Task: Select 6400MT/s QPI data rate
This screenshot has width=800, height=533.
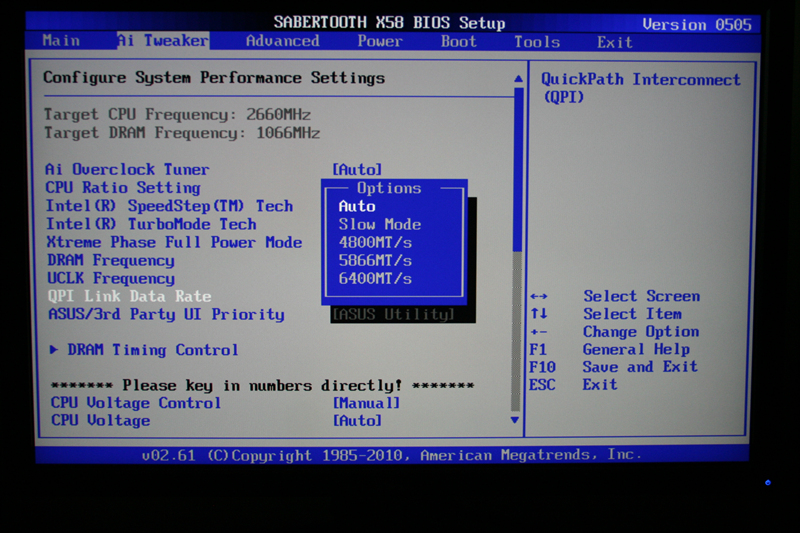Action: pos(375,278)
